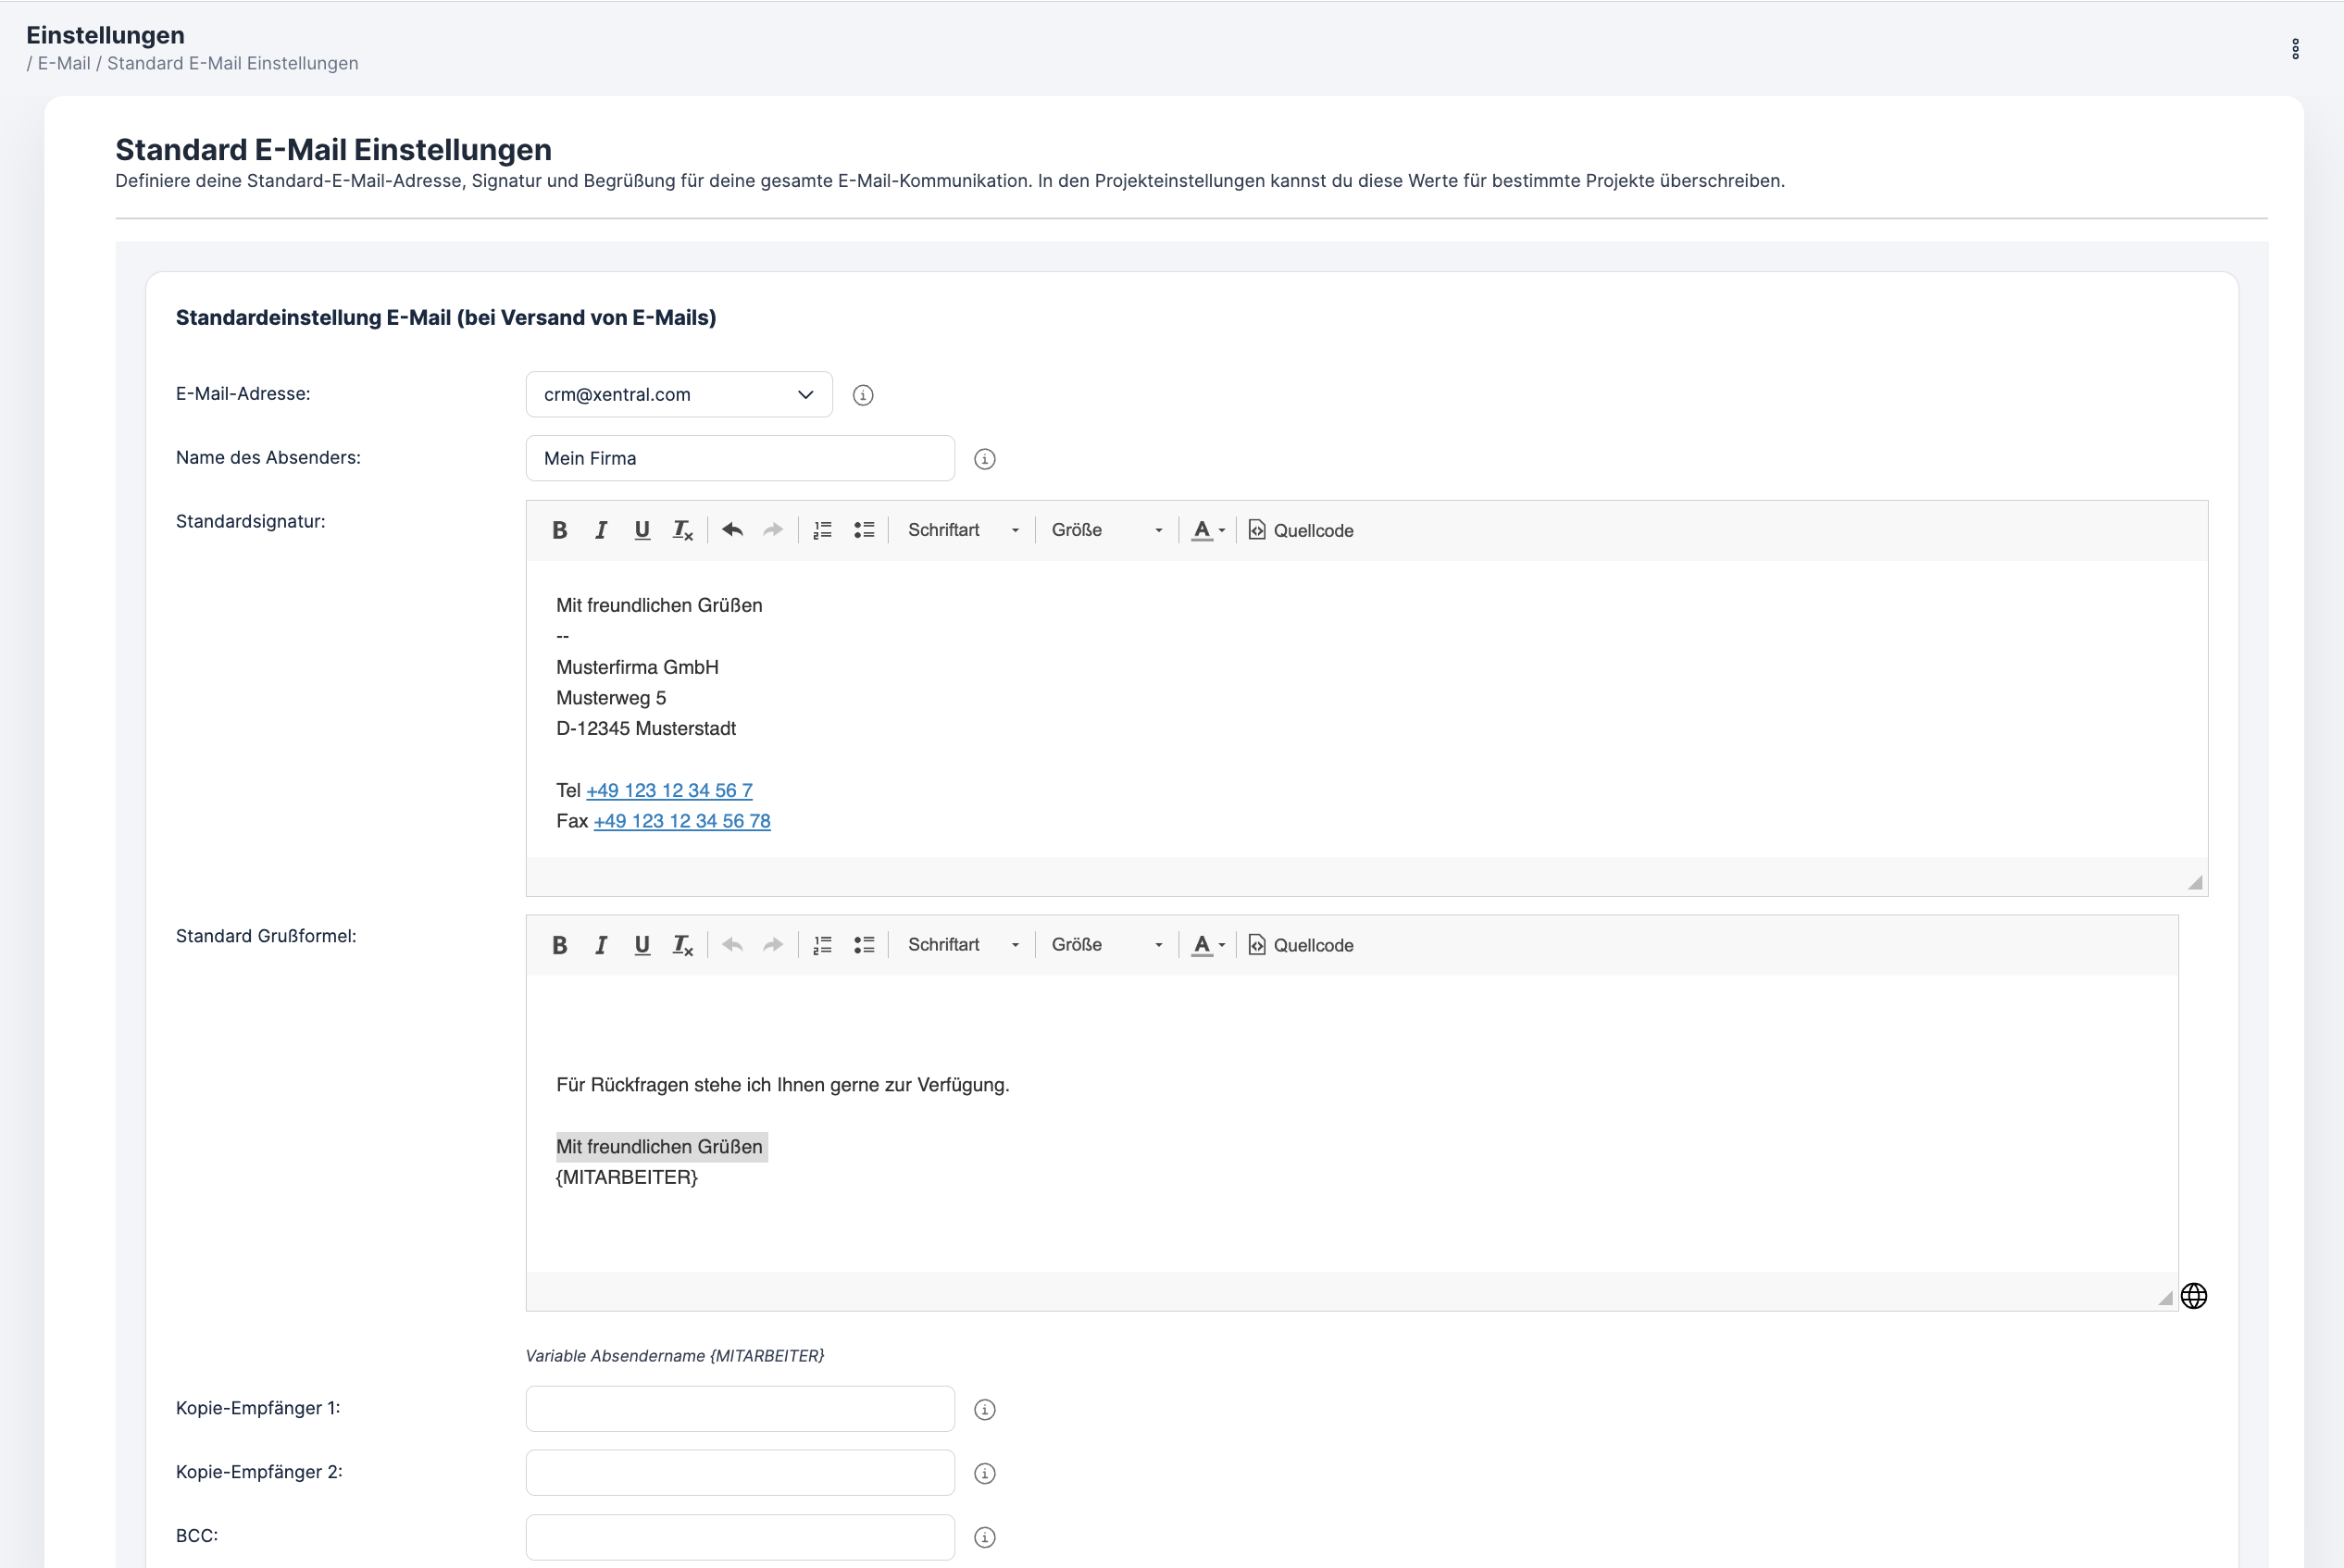Click the BCC input field

(x=739, y=1536)
